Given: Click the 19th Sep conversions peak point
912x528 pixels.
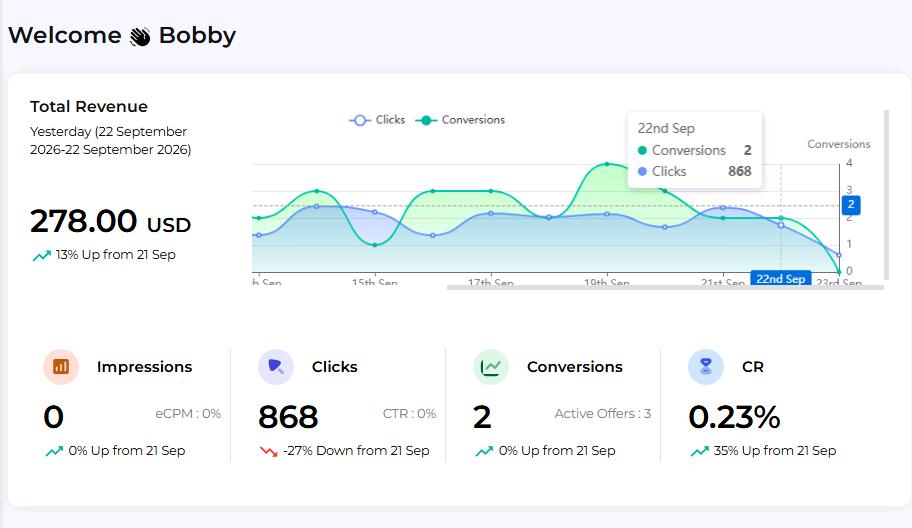Looking at the screenshot, I should coord(607,164).
